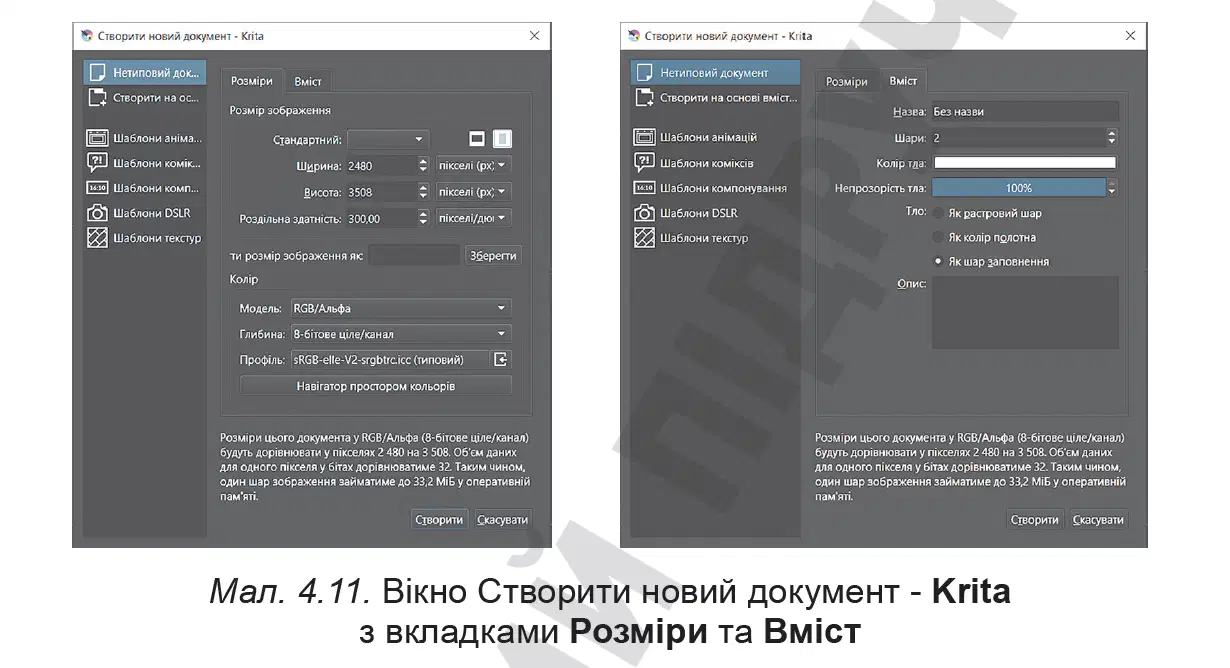Click name field 'Без назви'
The height and width of the screenshot is (668, 1230).
click(1025, 112)
